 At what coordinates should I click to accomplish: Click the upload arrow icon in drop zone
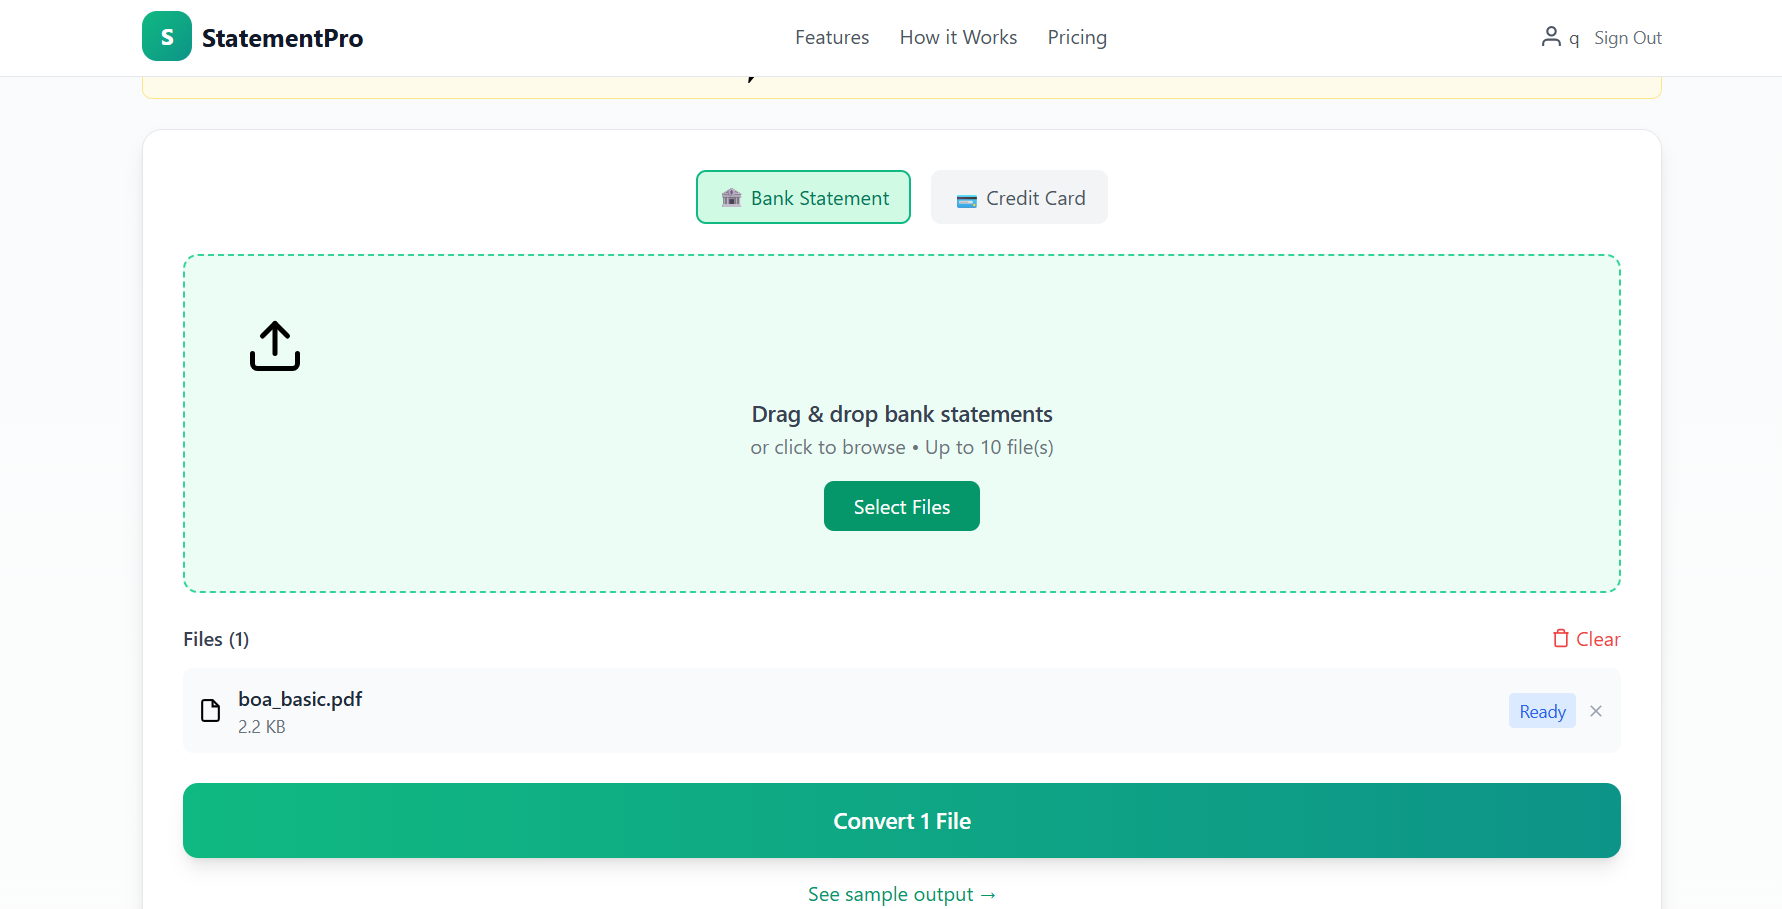coord(274,346)
